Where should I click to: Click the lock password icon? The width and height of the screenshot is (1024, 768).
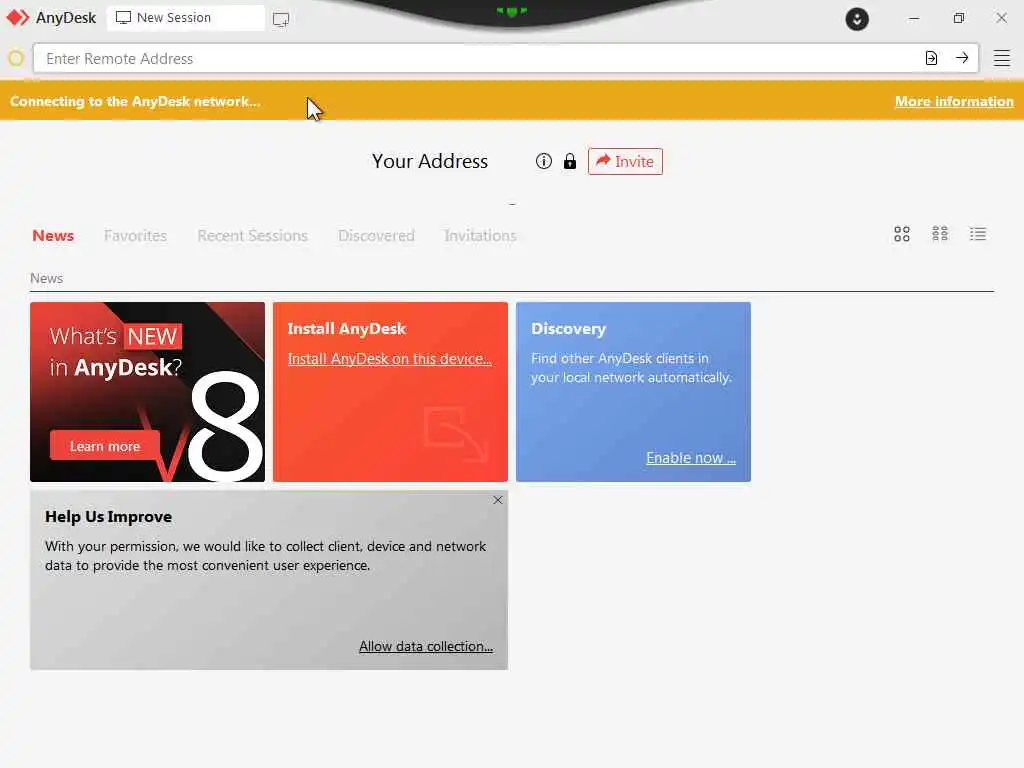click(569, 161)
